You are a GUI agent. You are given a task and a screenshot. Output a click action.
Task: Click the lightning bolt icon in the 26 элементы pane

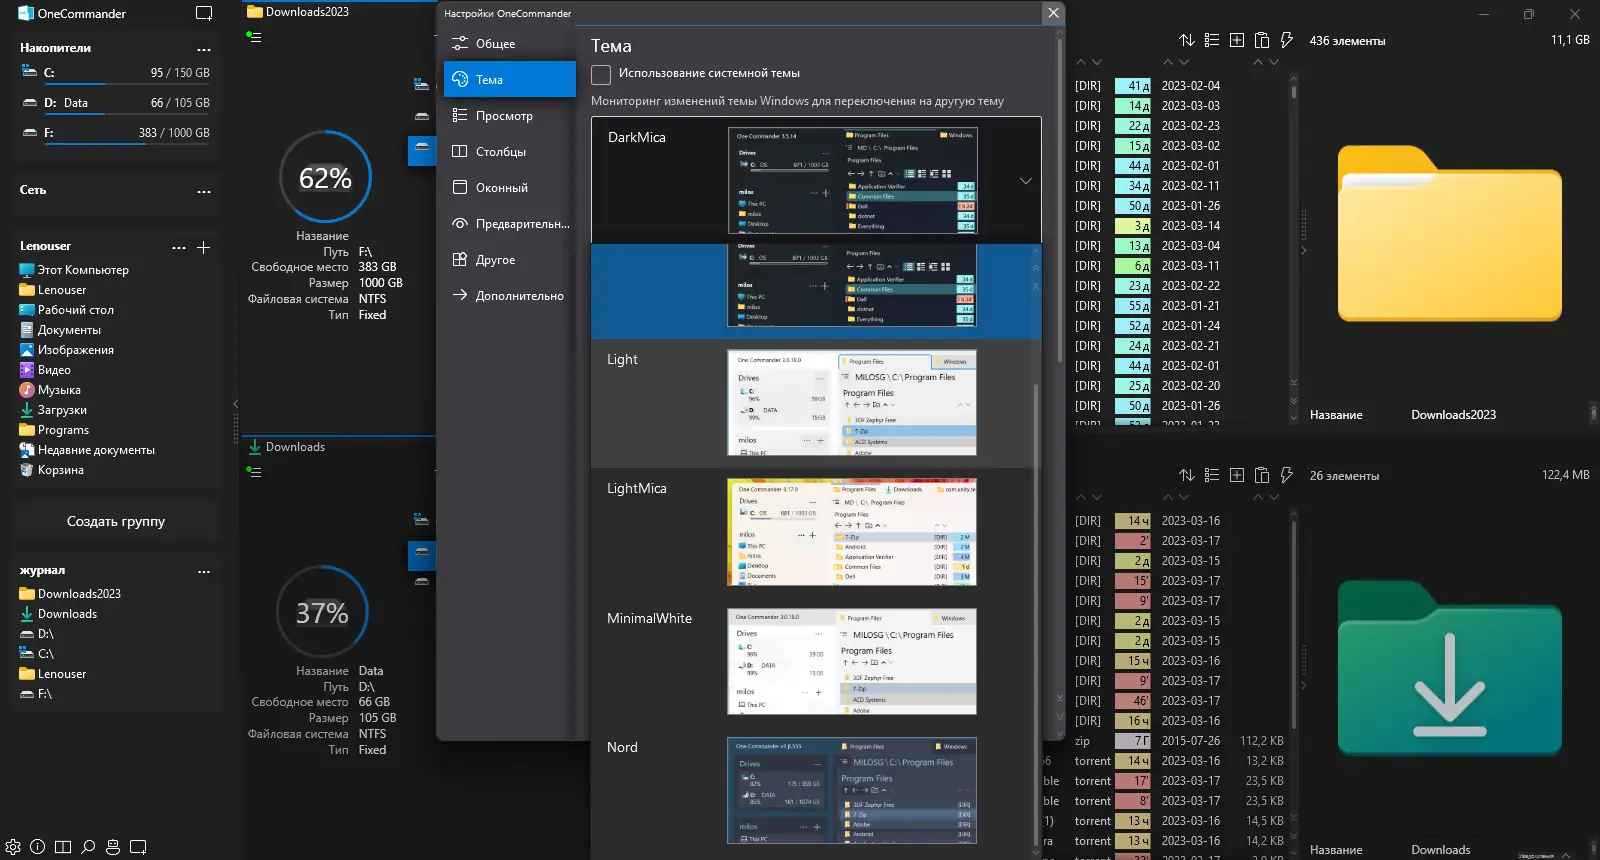(x=1287, y=475)
